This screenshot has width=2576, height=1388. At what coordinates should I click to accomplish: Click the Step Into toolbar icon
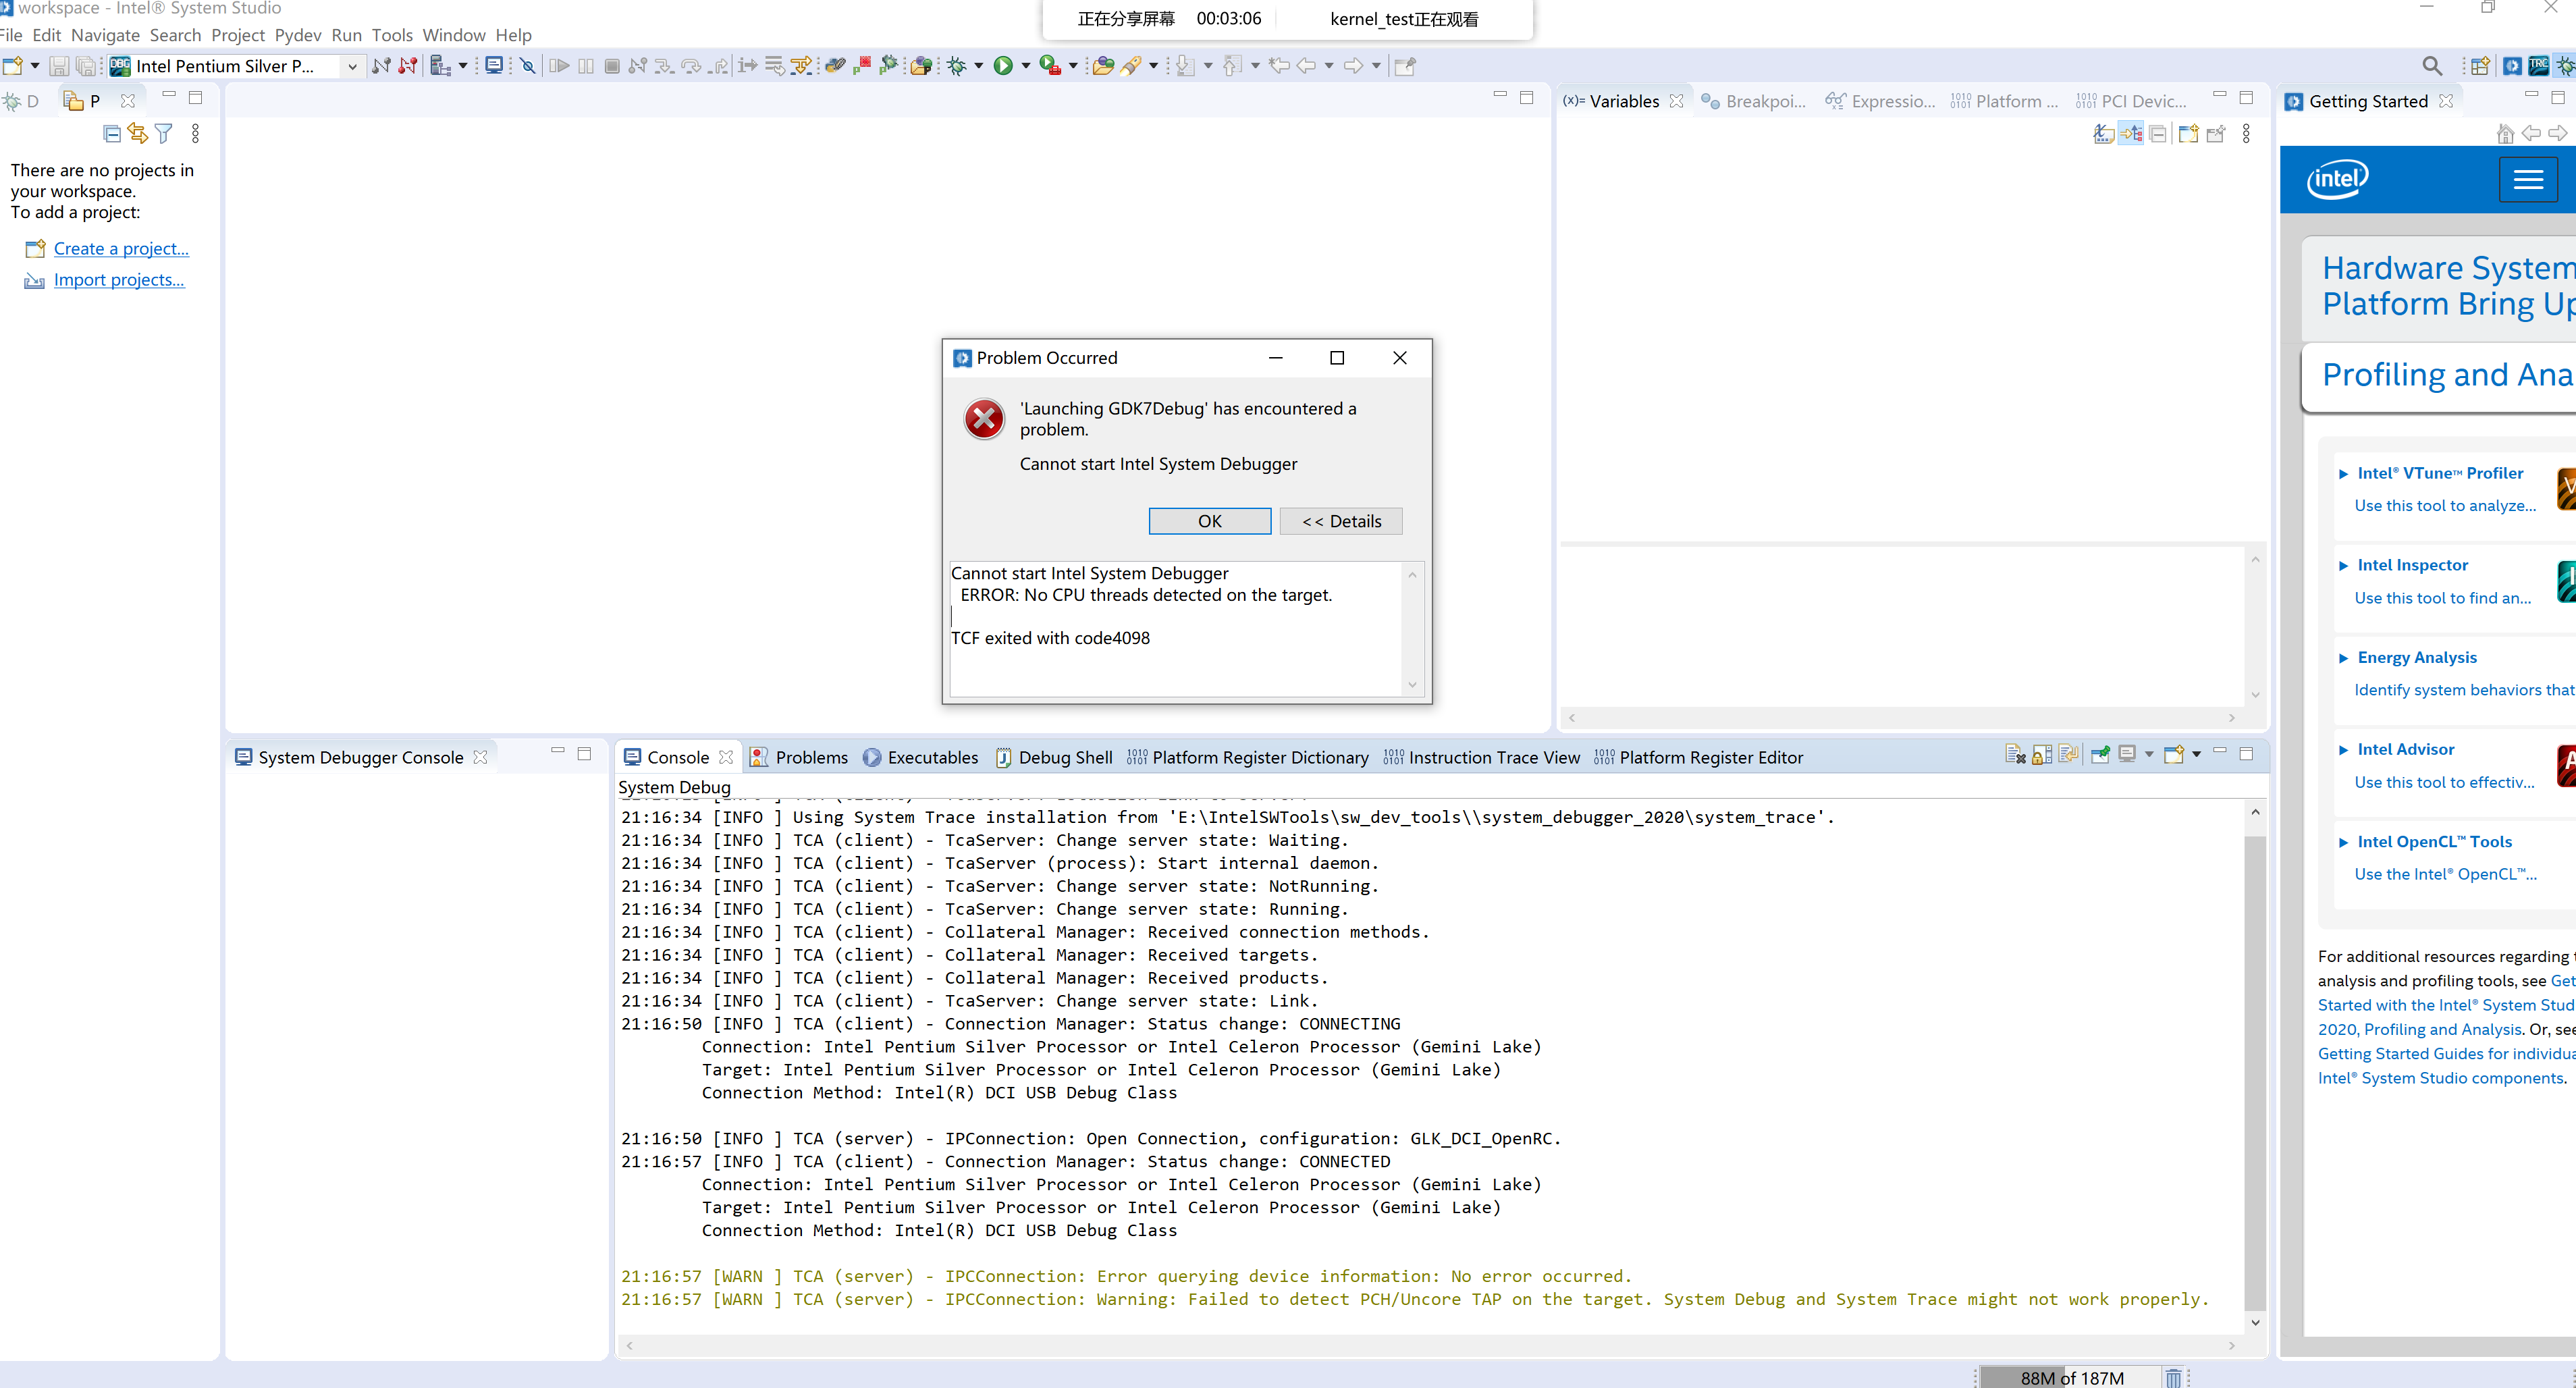coord(664,66)
